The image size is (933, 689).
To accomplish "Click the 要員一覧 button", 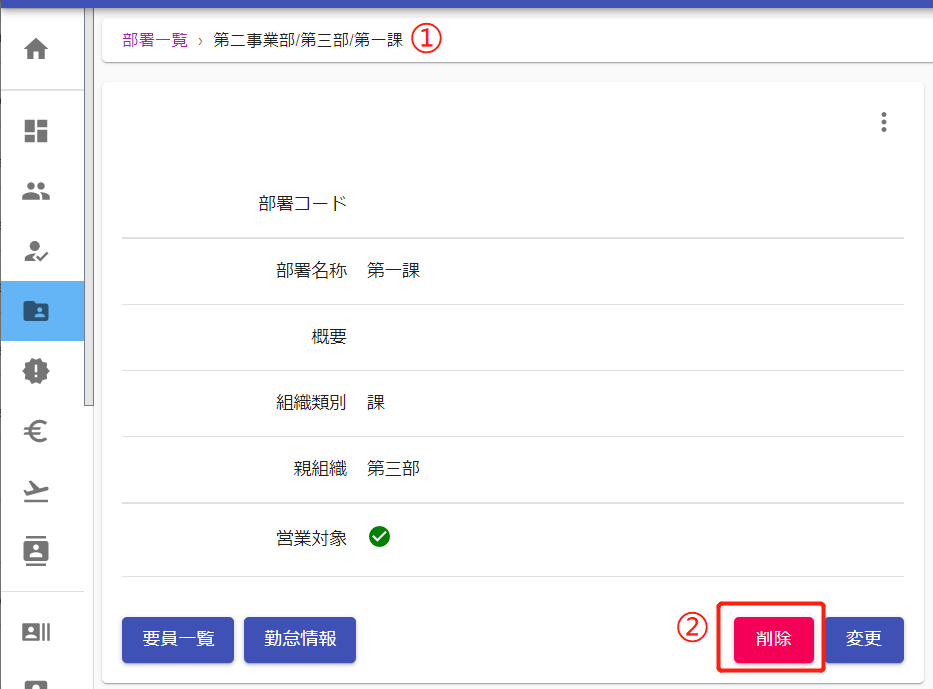I will (x=178, y=640).
